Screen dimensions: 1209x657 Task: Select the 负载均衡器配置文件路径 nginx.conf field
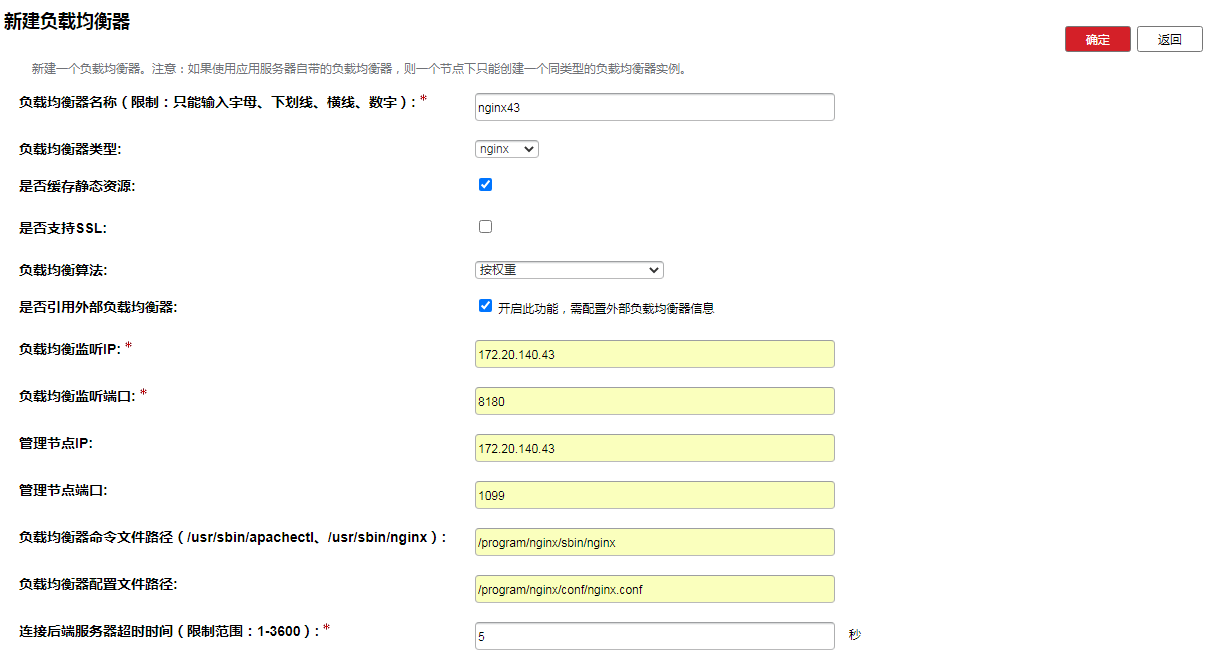tap(654, 589)
